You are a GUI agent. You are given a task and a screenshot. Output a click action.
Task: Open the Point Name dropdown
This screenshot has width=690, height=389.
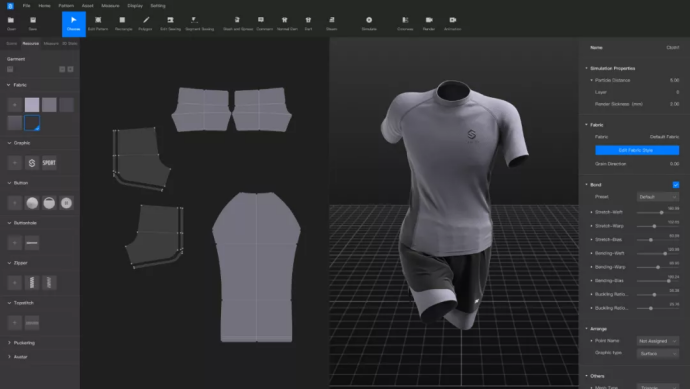coord(657,341)
